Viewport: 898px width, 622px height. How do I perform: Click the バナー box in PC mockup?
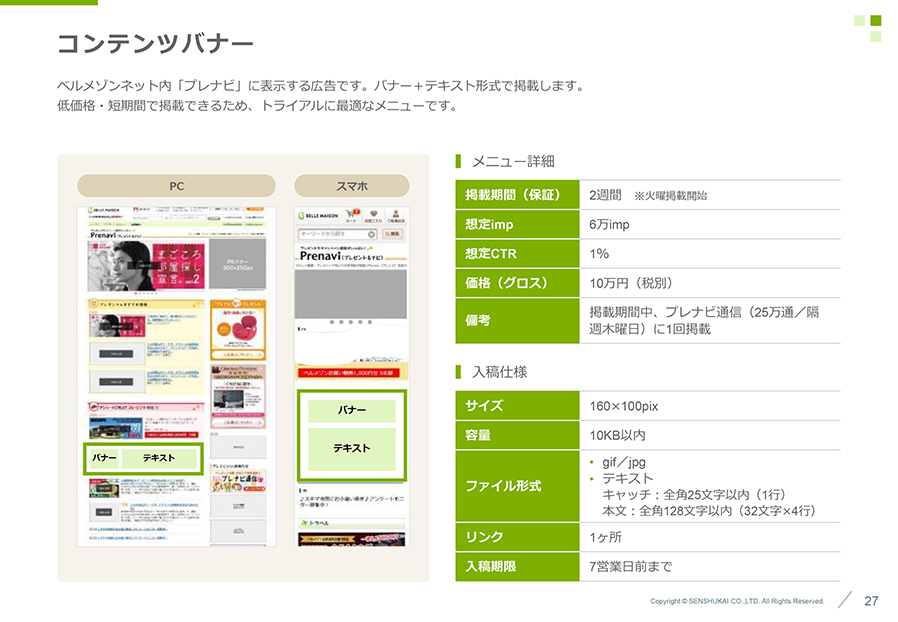104,458
